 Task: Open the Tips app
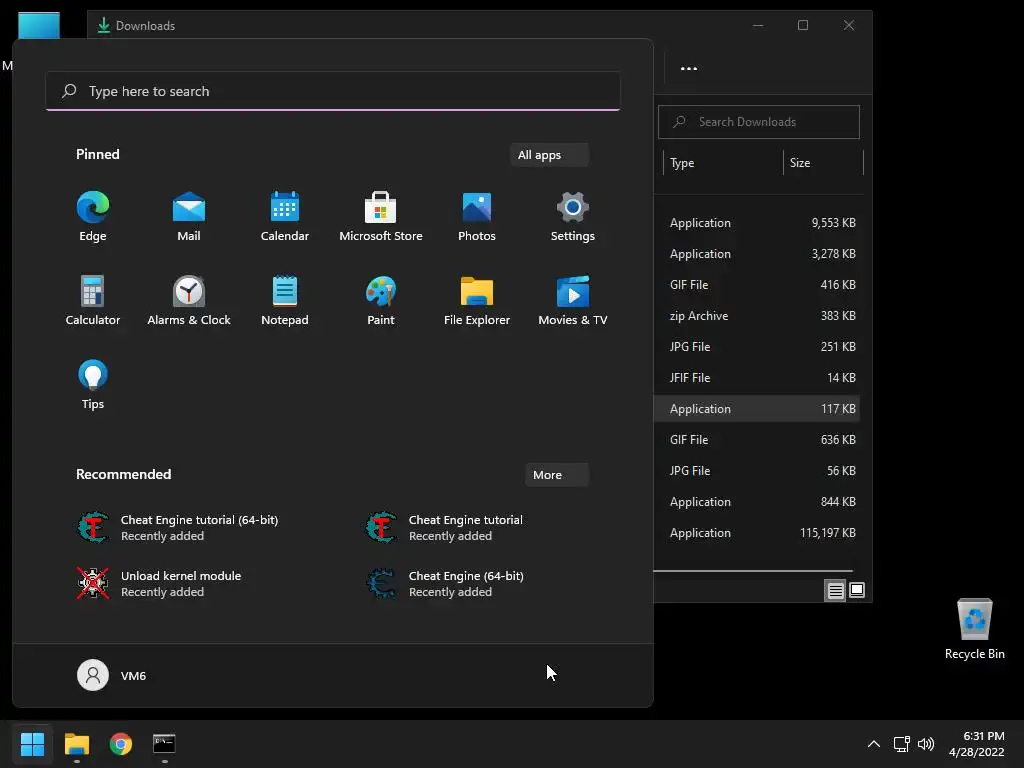[x=93, y=385]
